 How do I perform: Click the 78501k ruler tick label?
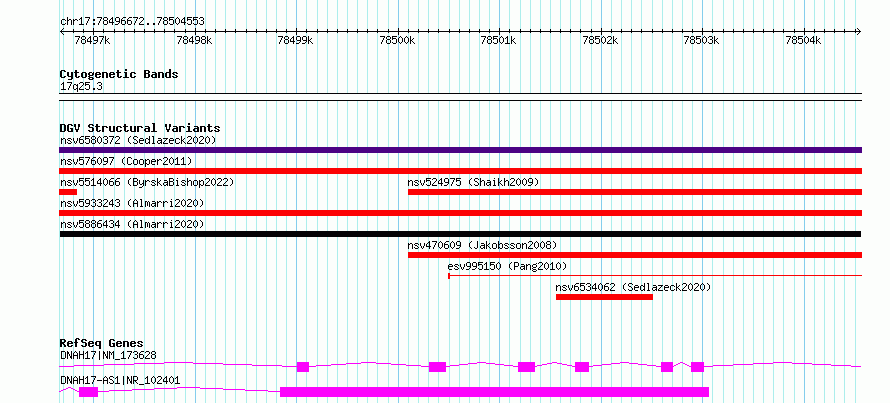498,40
